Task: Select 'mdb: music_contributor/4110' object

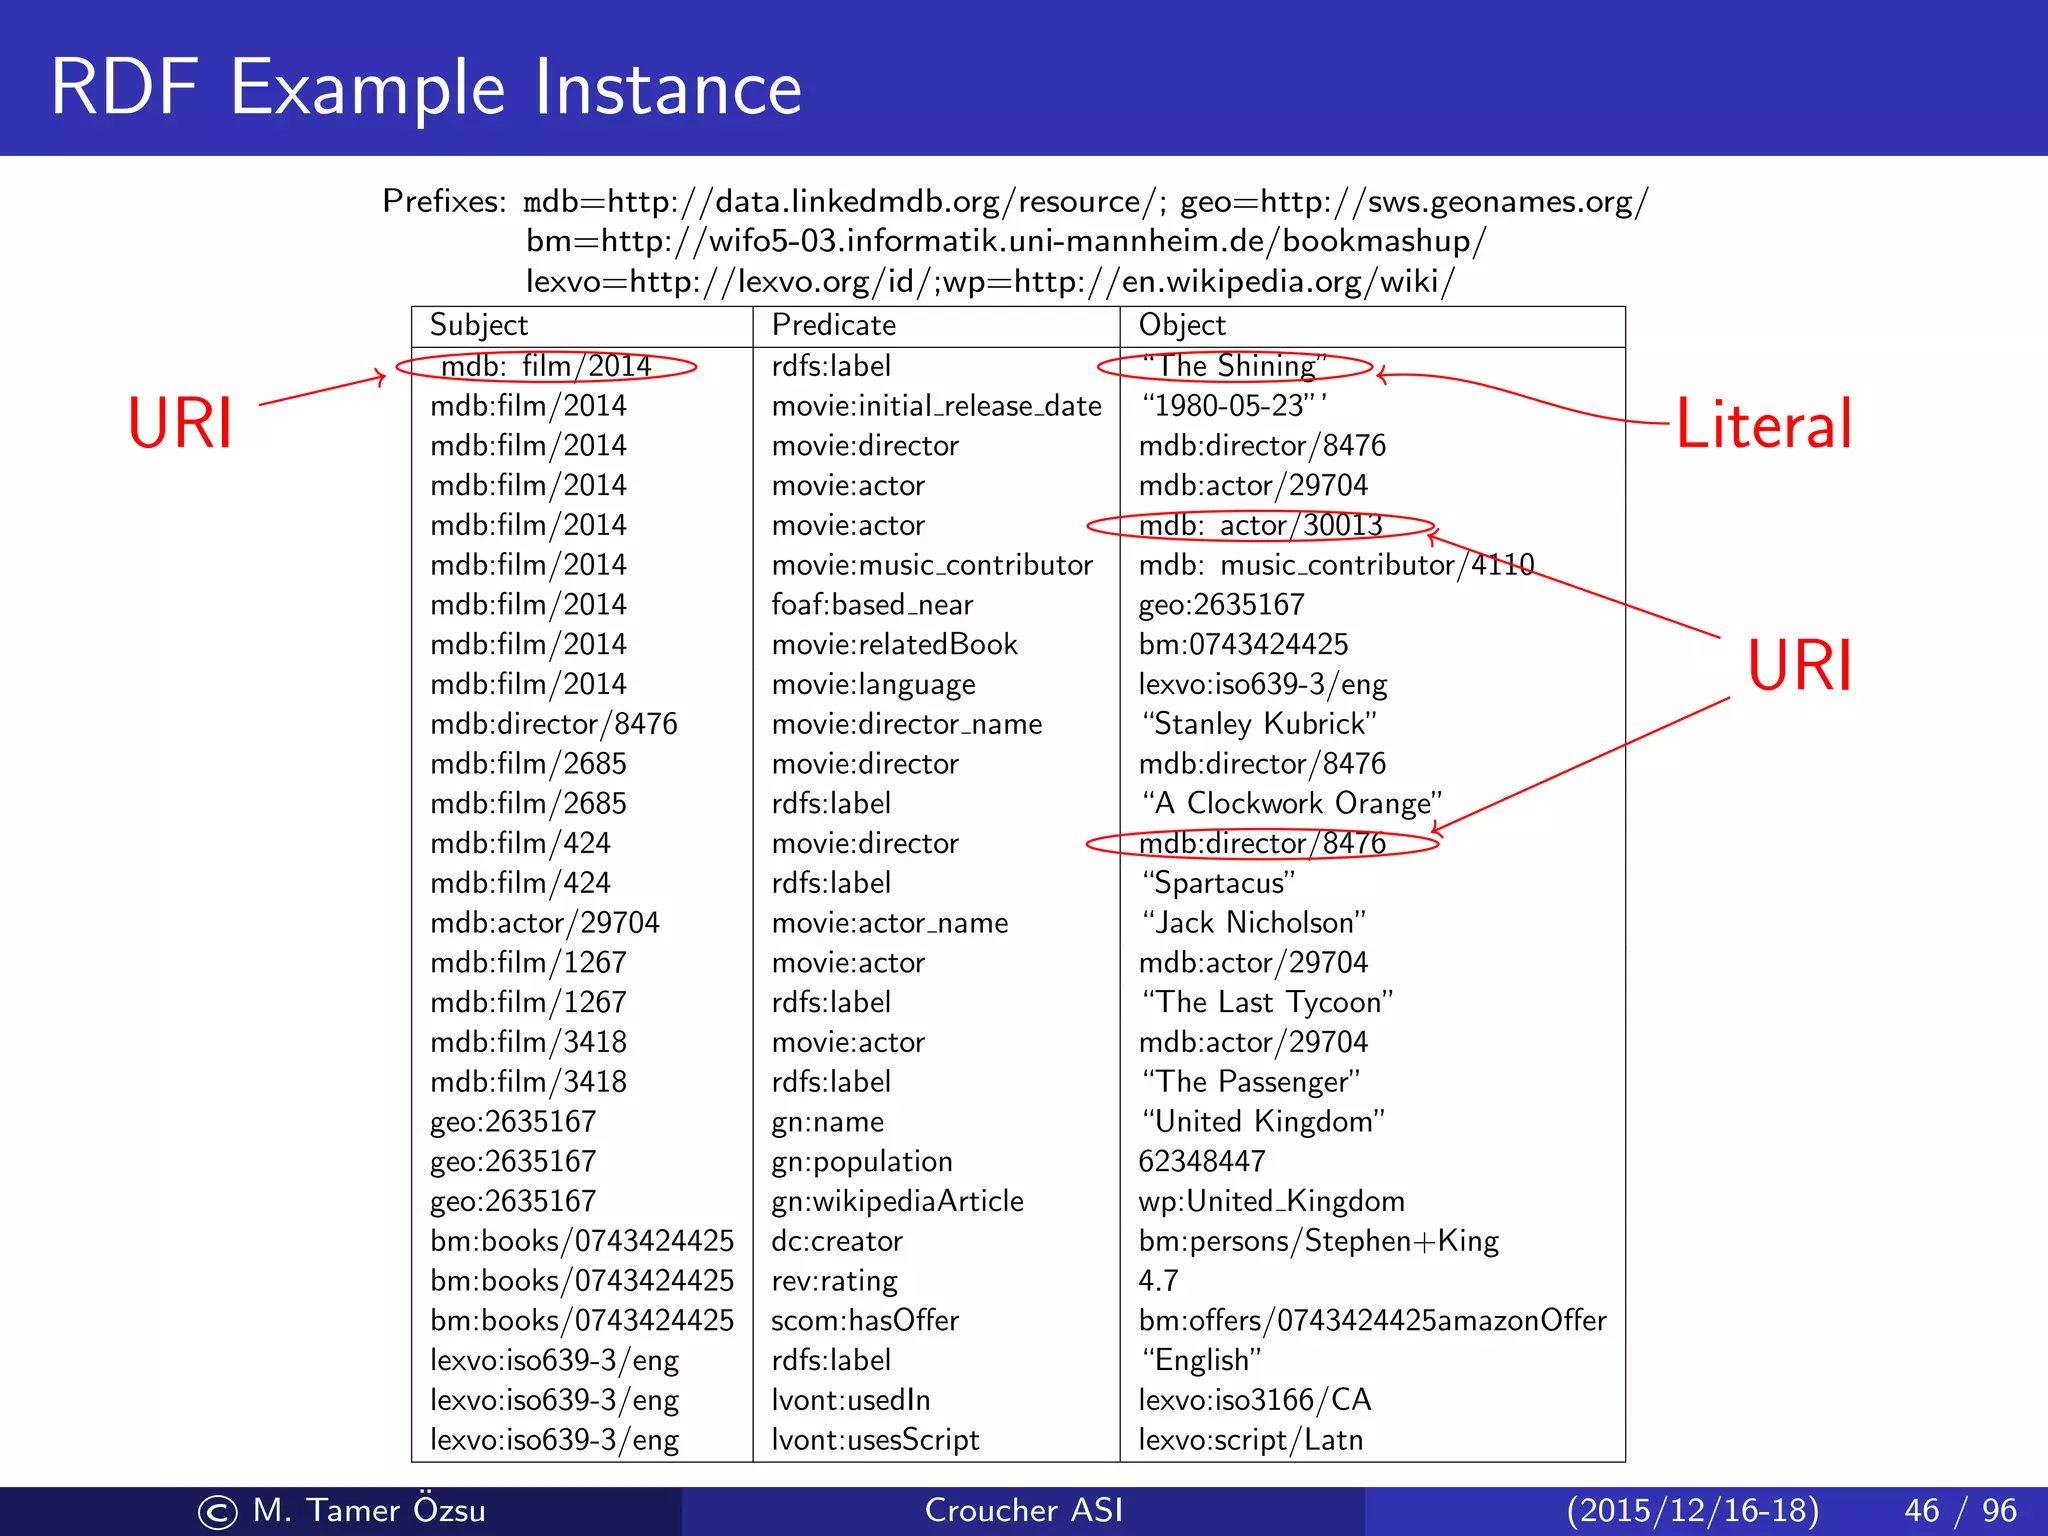Action: [1336, 565]
